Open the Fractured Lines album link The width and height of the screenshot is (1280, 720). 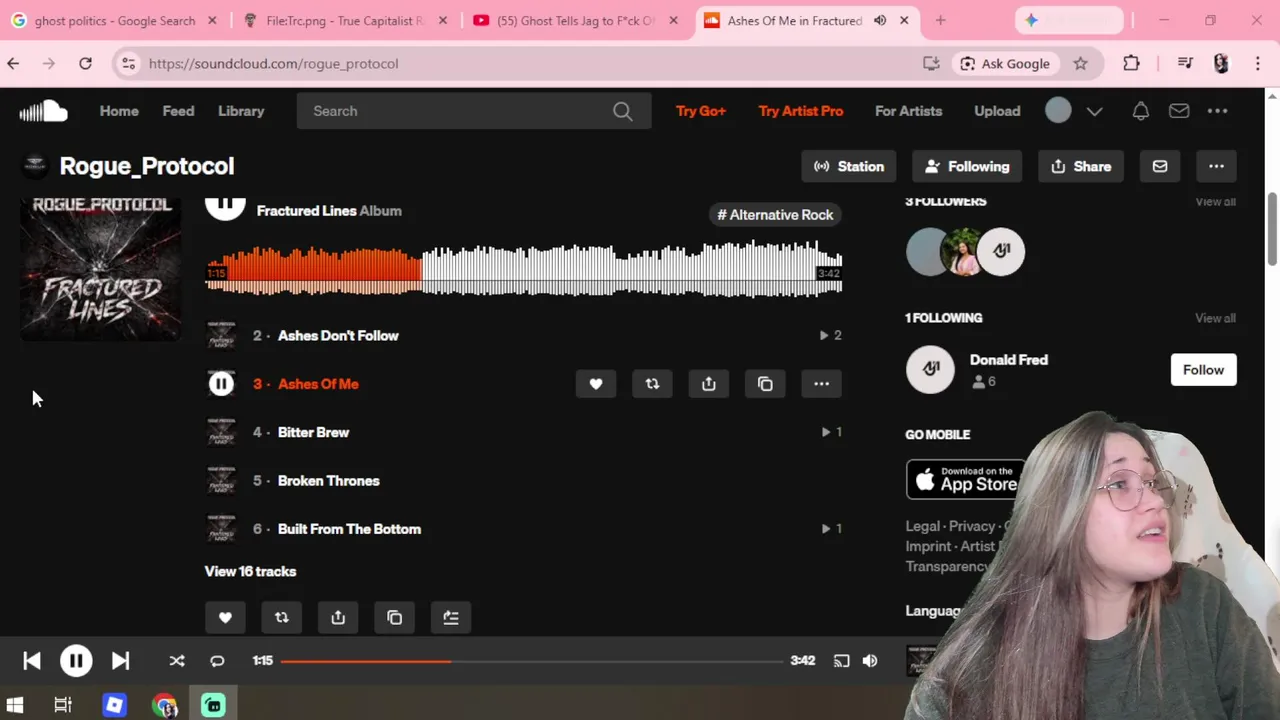(x=307, y=211)
